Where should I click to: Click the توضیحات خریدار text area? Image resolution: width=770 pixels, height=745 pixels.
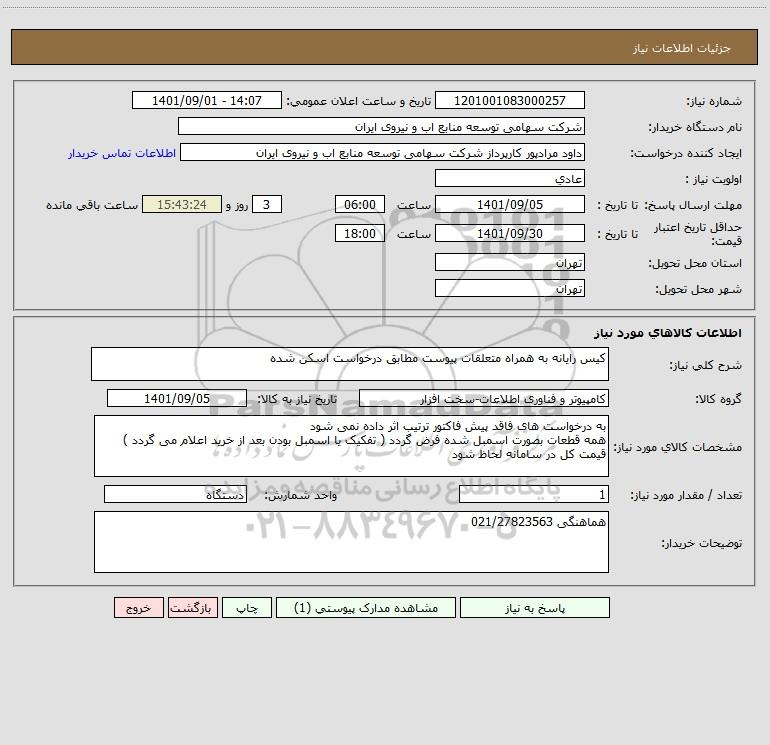(x=351, y=542)
